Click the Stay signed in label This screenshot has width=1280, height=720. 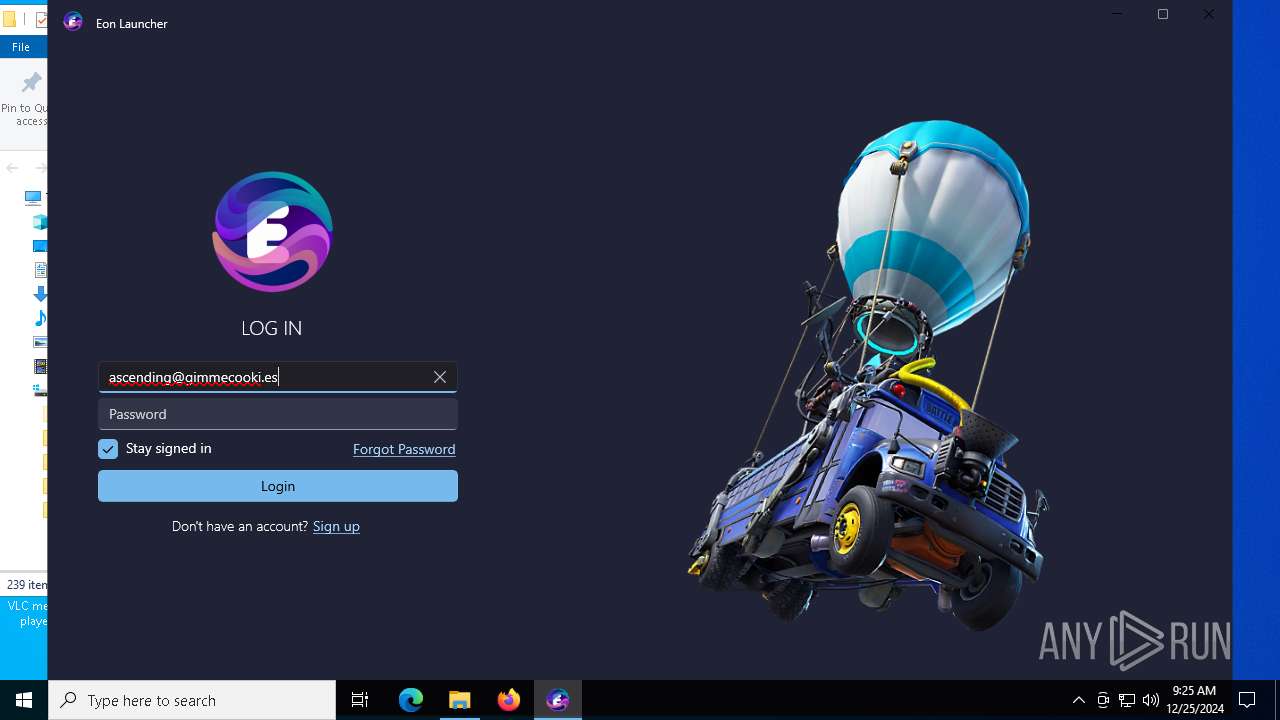pyautogui.click(x=169, y=449)
